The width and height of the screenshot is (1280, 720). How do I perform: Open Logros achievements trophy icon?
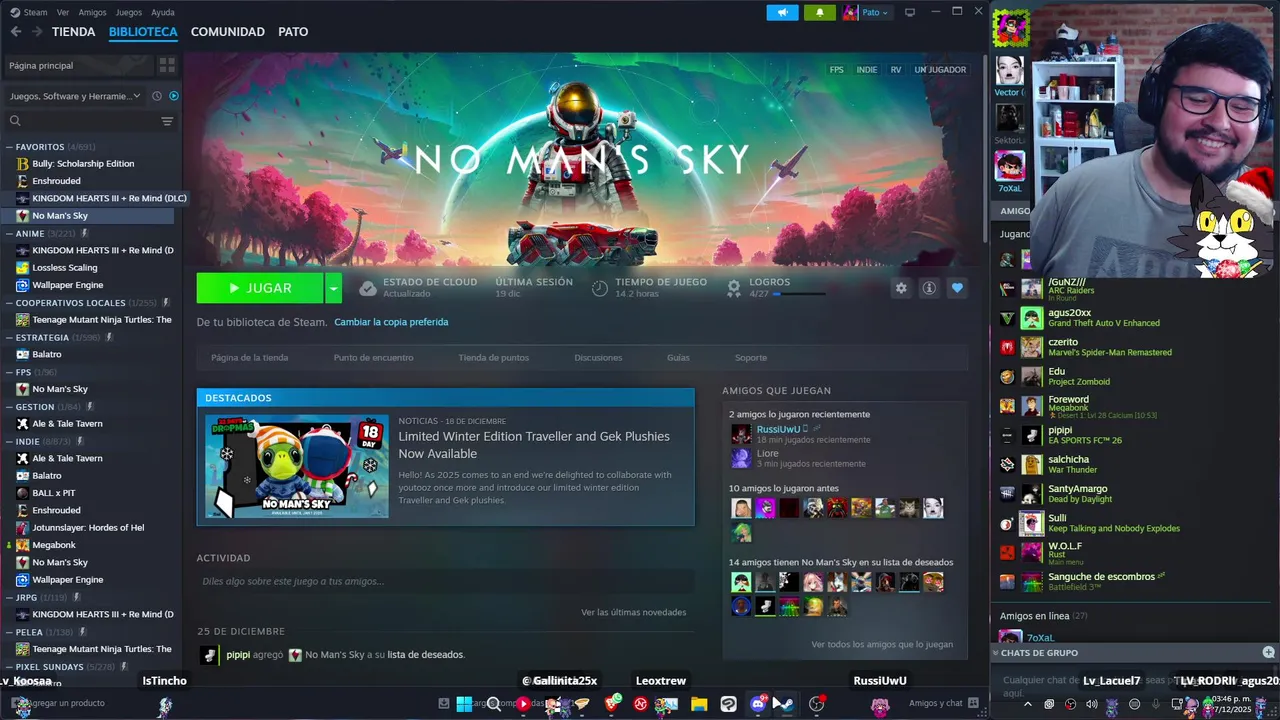pos(734,288)
